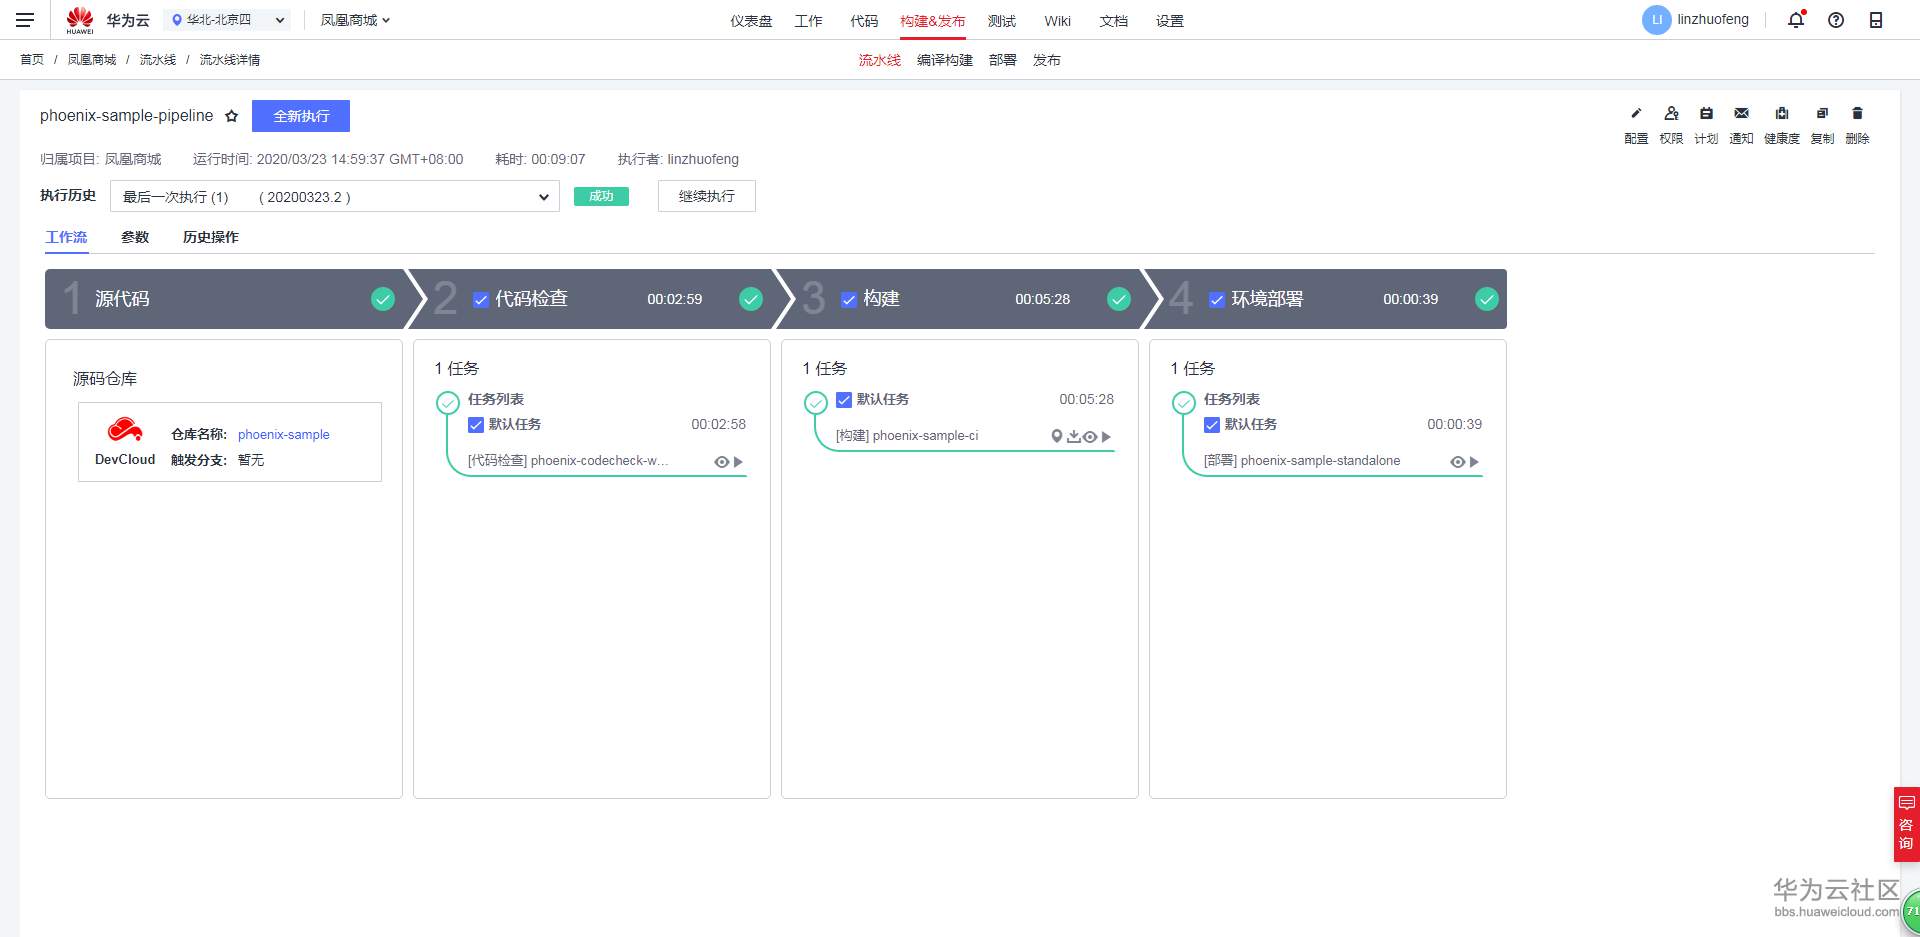Toggle the 代码检查 stage checkbox
The image size is (1920, 937).
point(481,300)
